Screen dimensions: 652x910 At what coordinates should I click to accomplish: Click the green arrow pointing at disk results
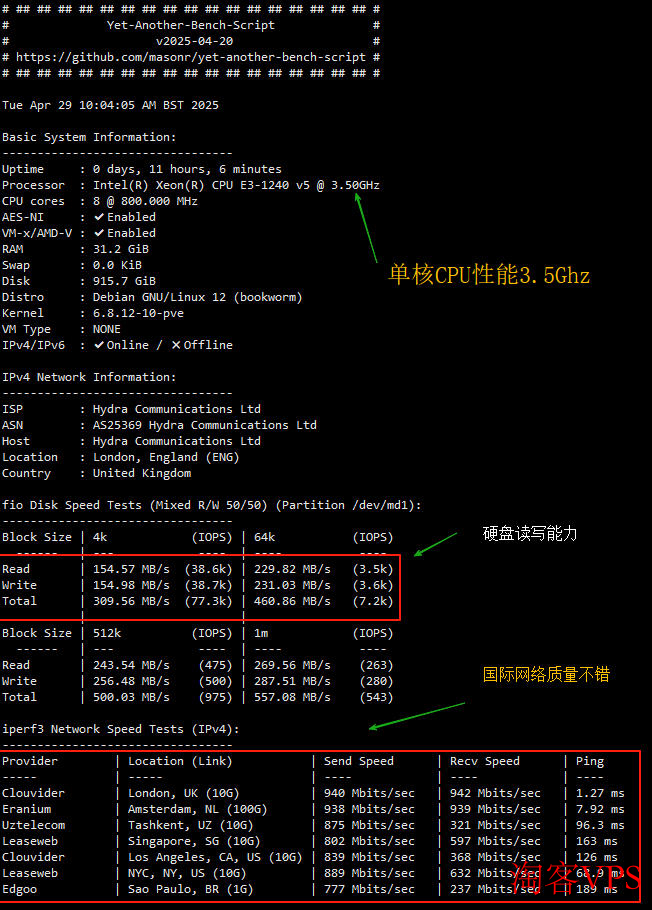tap(435, 543)
